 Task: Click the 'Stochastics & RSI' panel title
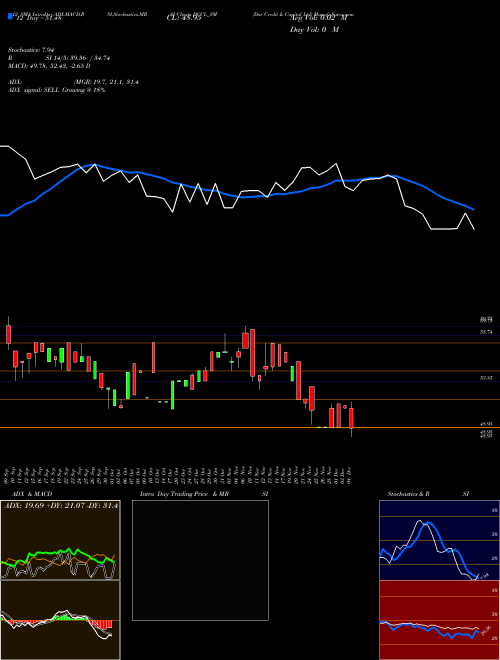428,494
